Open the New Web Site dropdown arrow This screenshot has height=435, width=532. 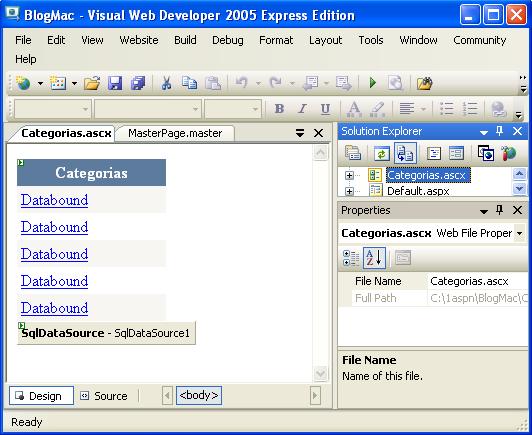click(40, 83)
